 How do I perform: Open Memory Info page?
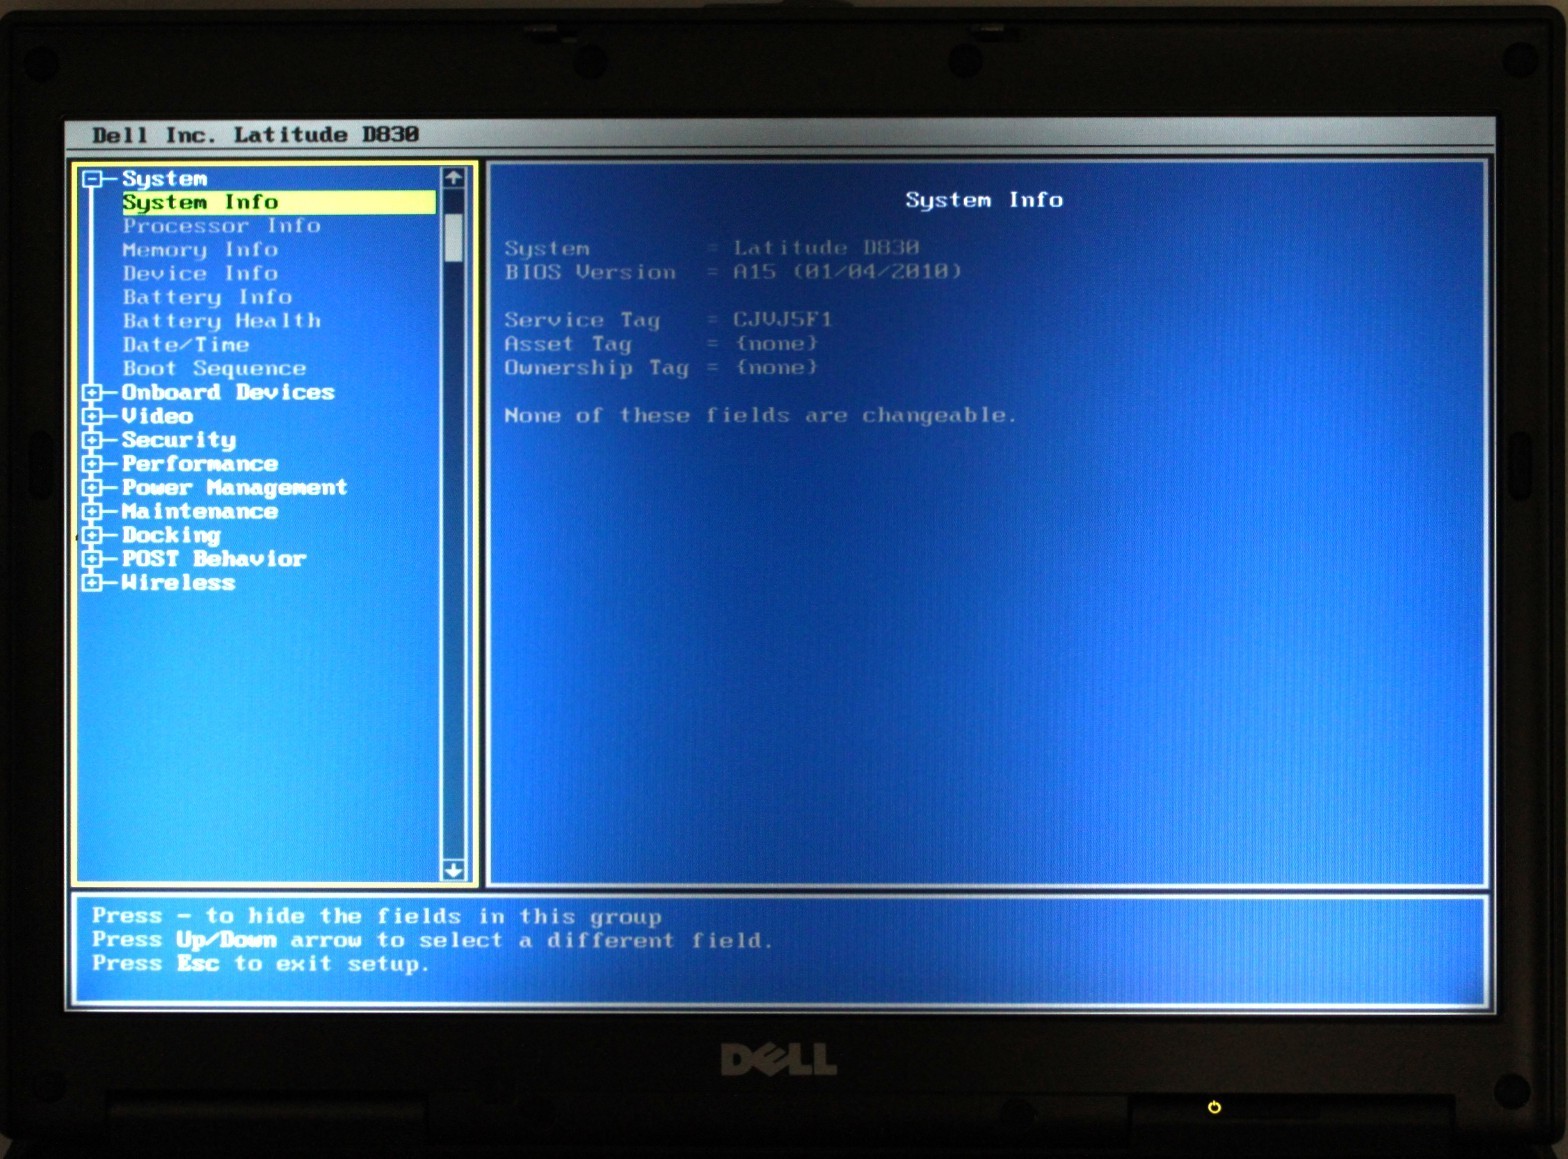coord(200,250)
